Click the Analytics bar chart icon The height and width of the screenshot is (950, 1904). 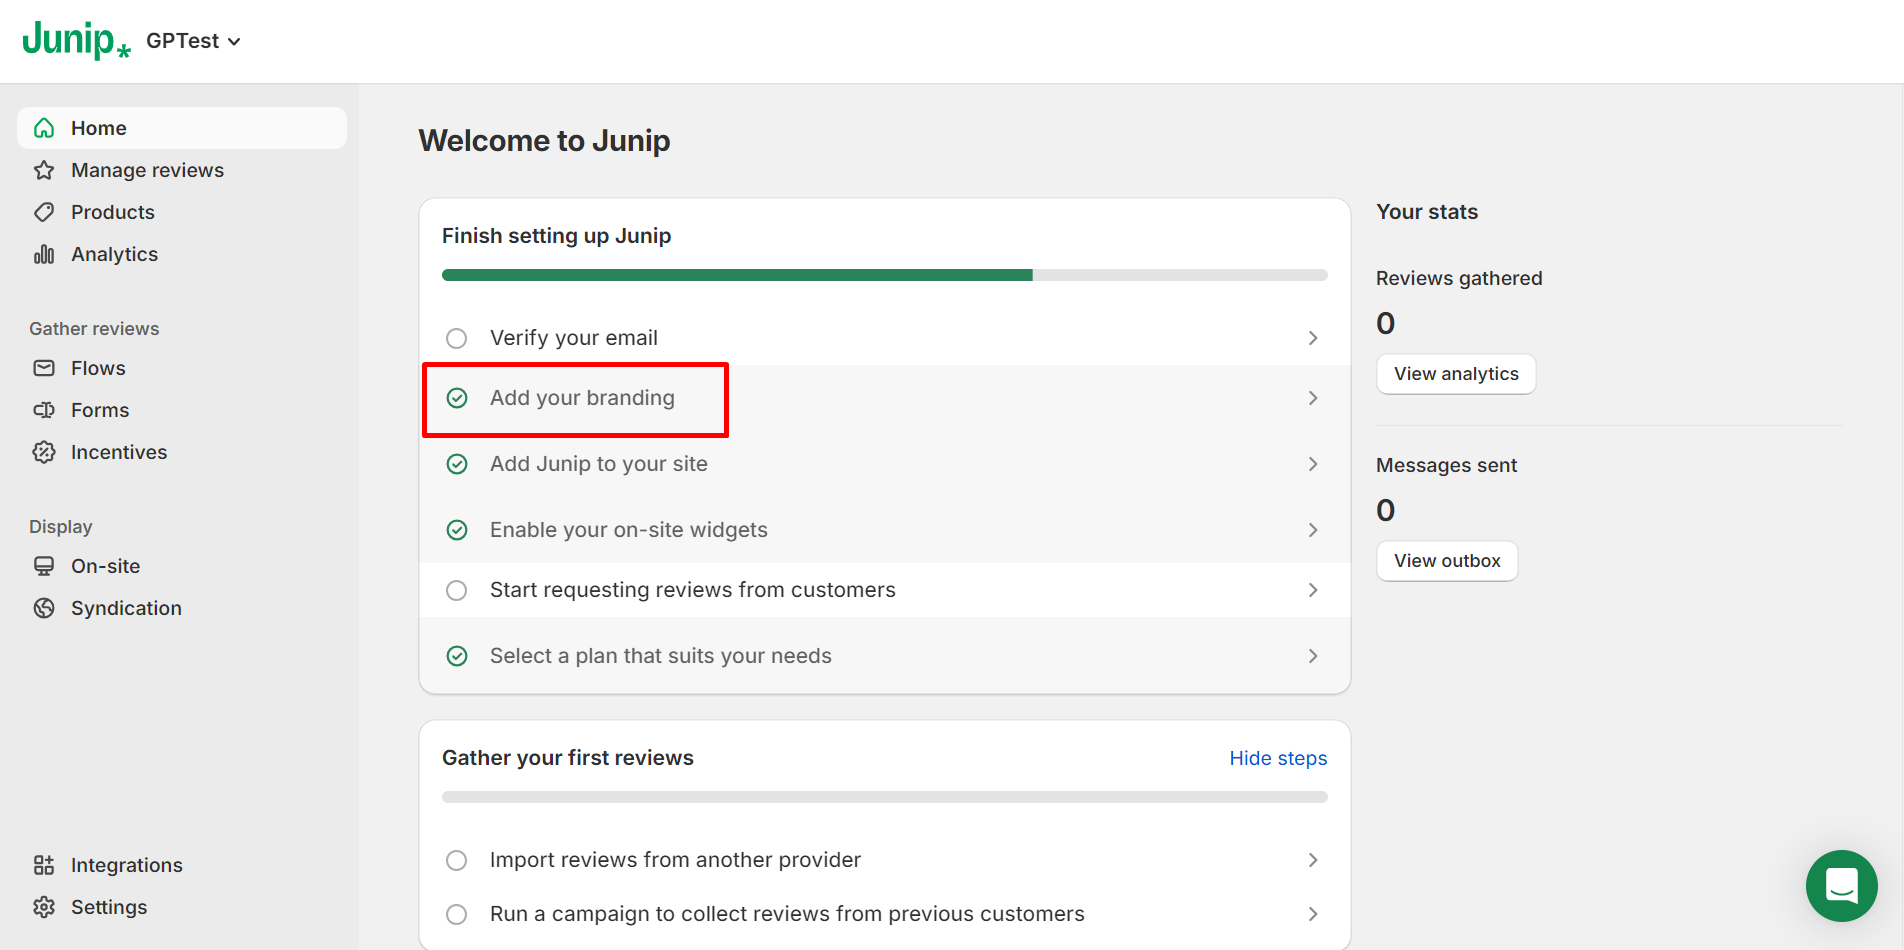coord(44,254)
